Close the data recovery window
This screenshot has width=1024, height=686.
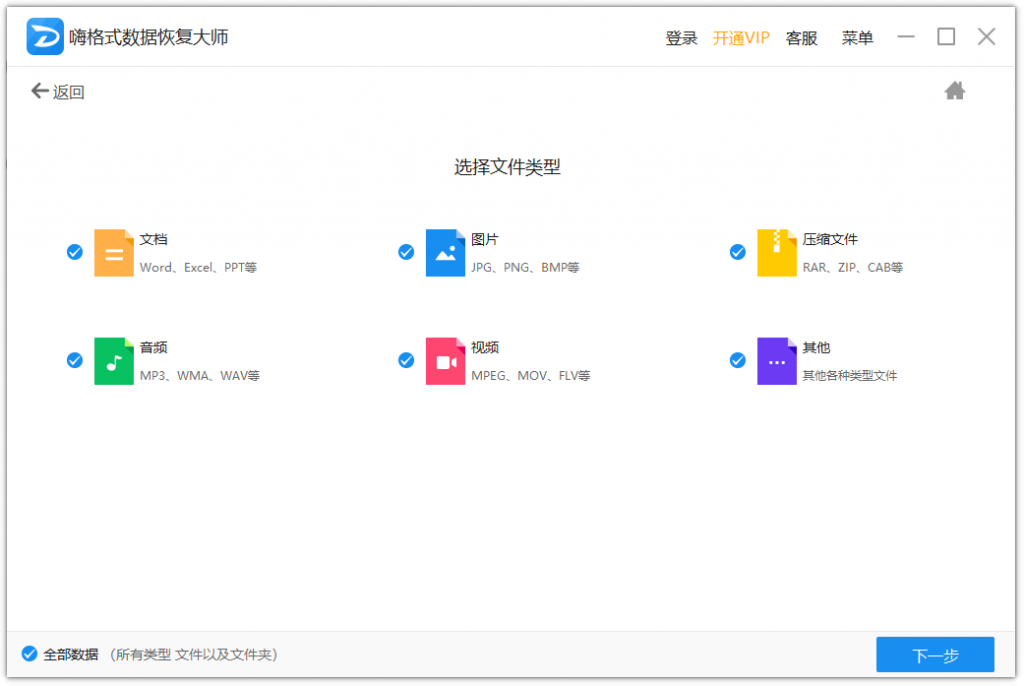tap(986, 37)
